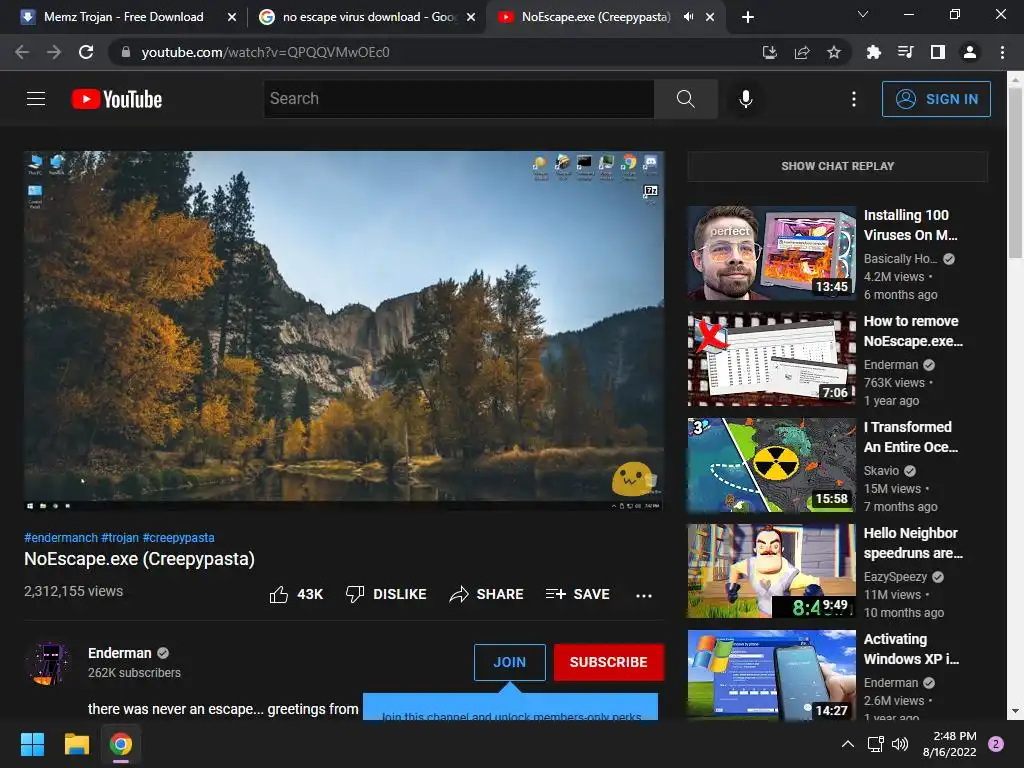Like the video with thumbs up
The height and width of the screenshot is (768, 1024).
point(296,594)
